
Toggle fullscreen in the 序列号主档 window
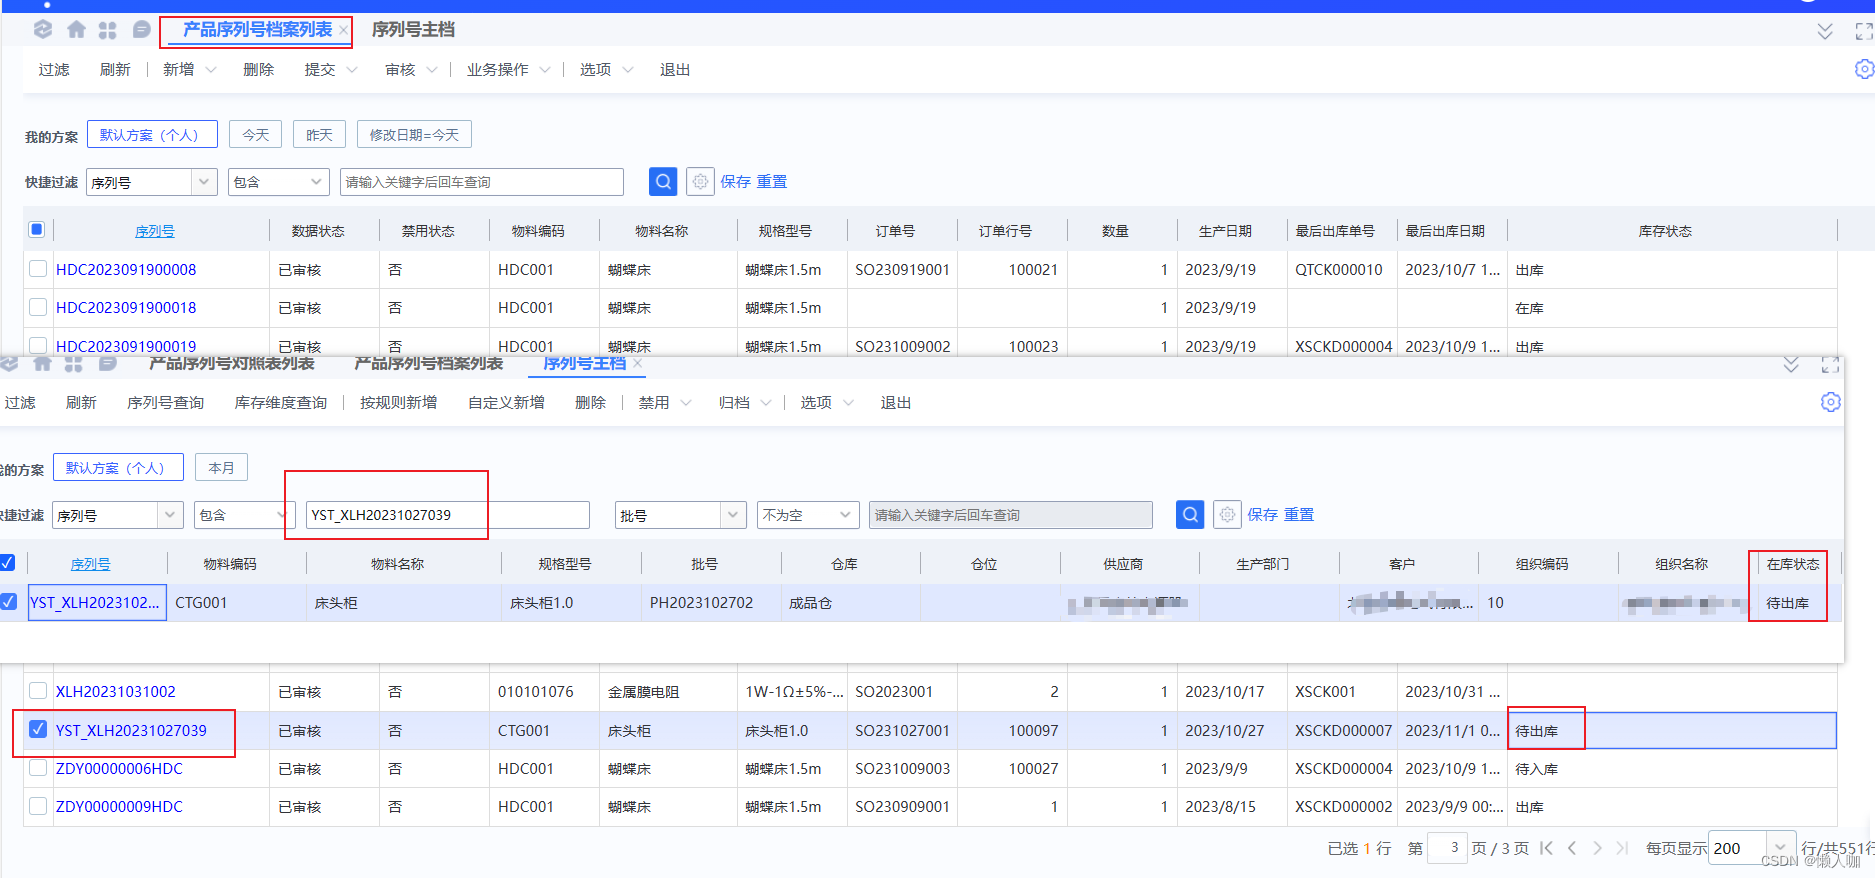click(x=1831, y=365)
